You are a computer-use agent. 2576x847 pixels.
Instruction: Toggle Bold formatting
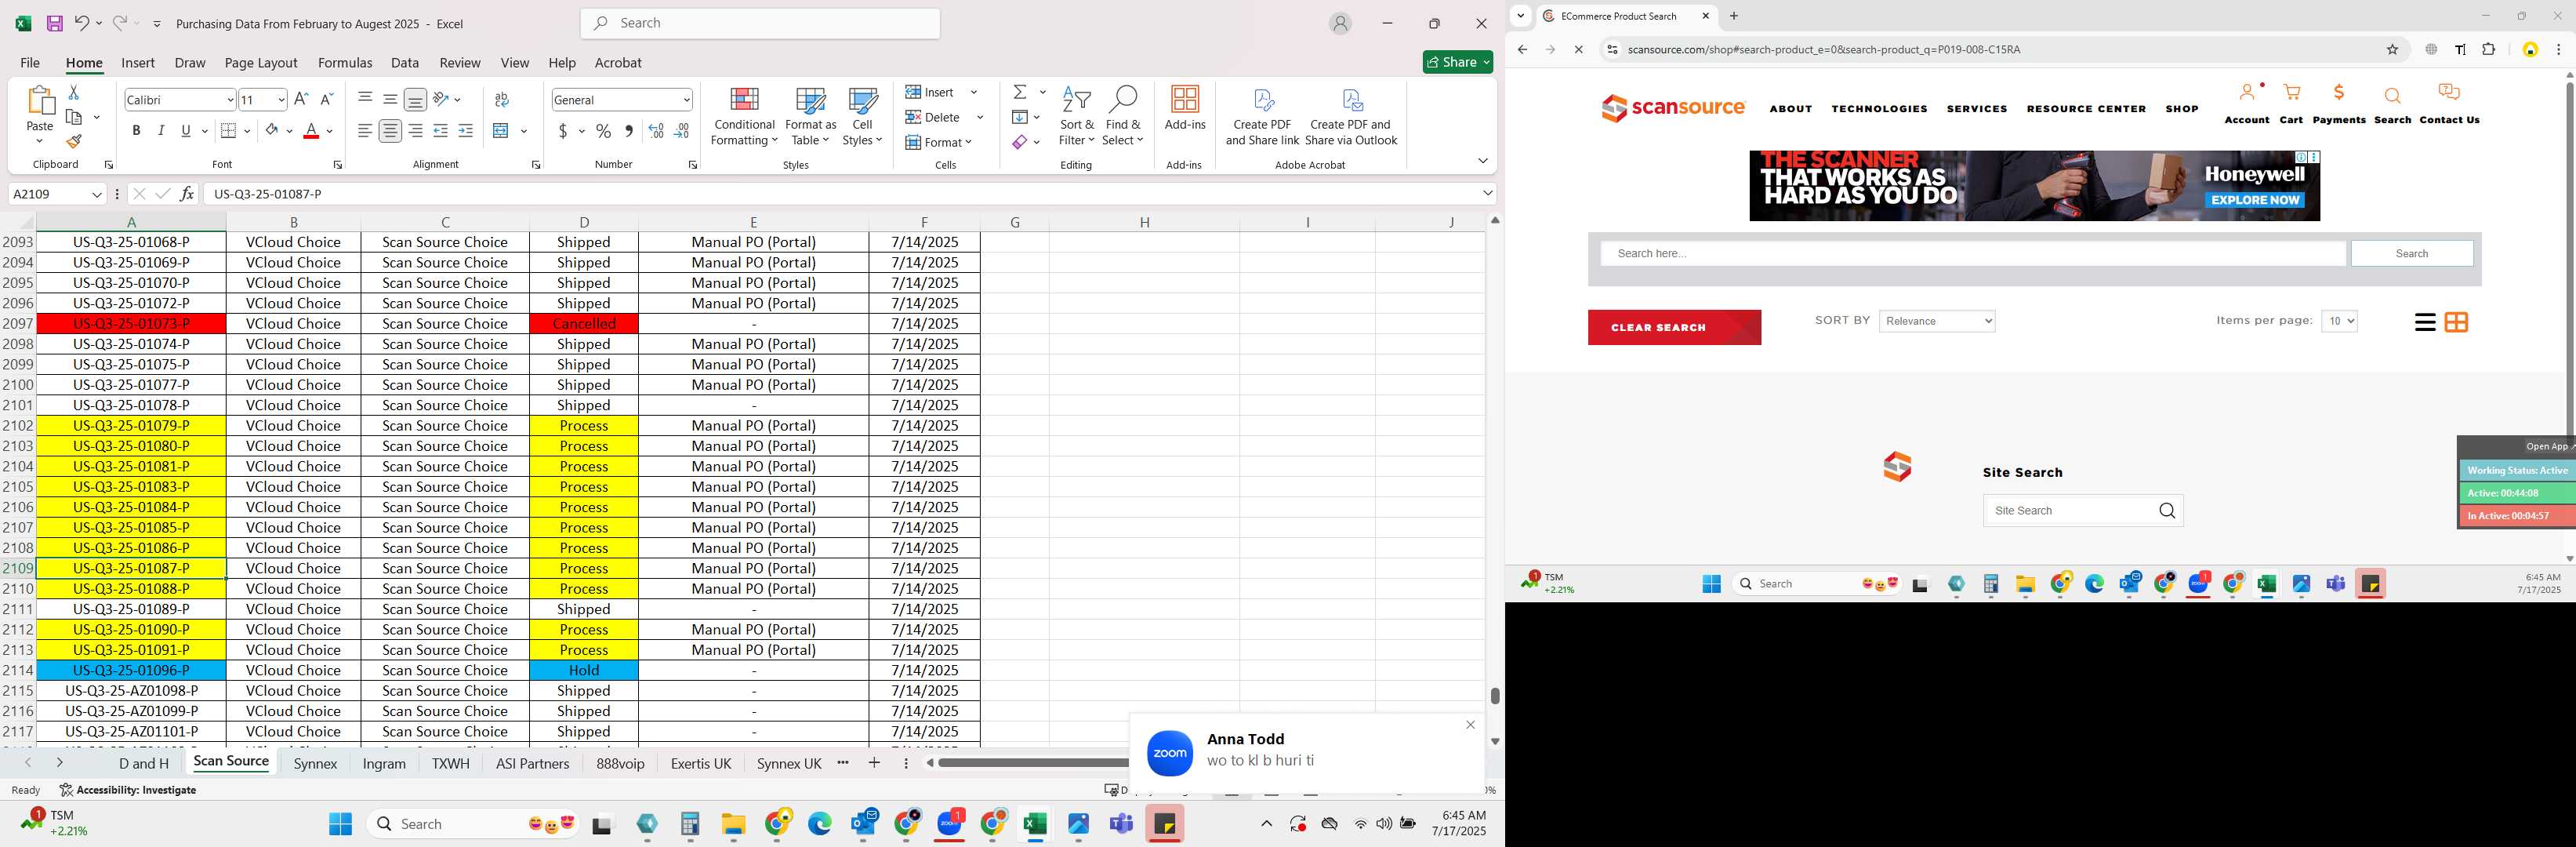(136, 131)
